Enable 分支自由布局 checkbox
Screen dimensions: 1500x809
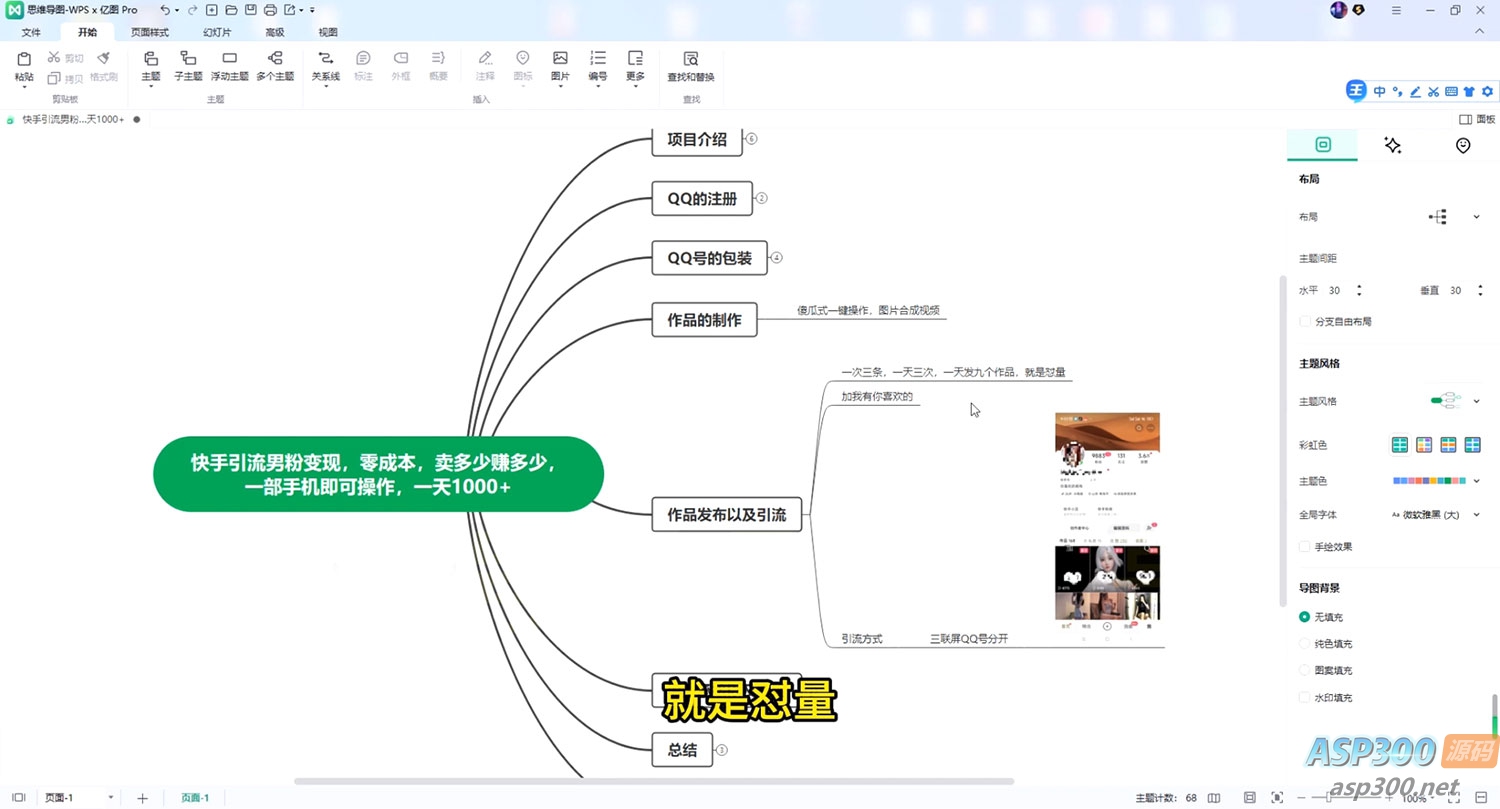[1304, 322]
